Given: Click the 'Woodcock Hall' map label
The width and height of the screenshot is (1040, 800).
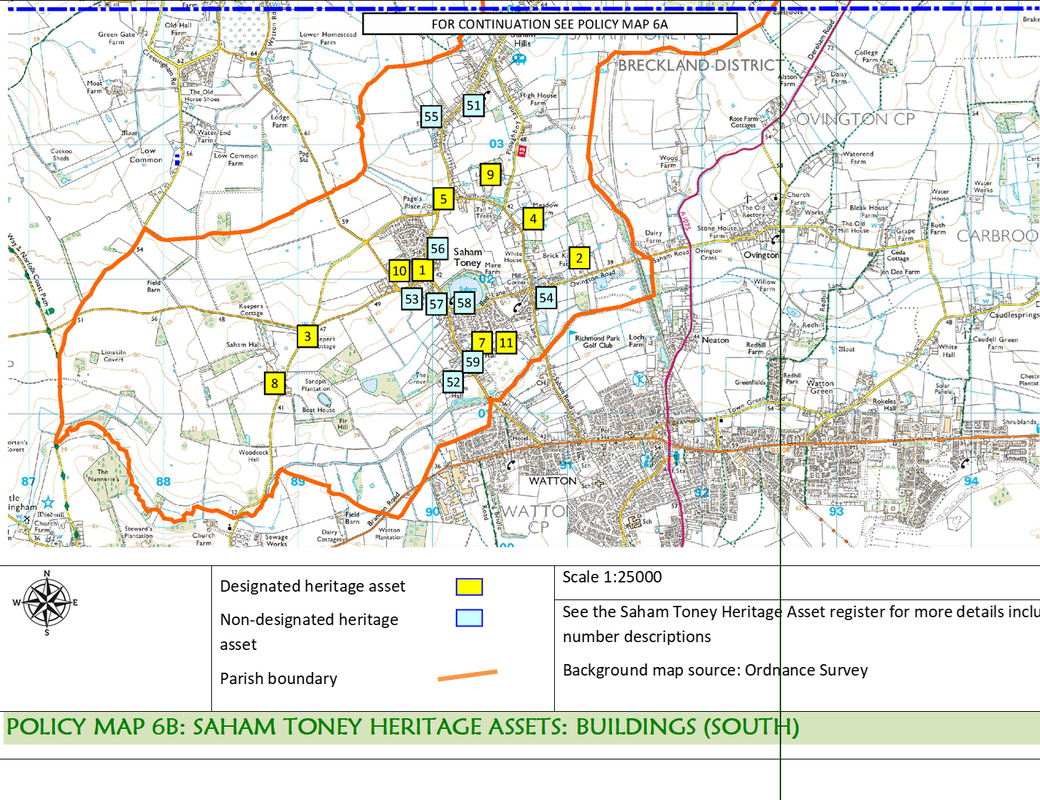Looking at the screenshot, I should click(254, 456).
